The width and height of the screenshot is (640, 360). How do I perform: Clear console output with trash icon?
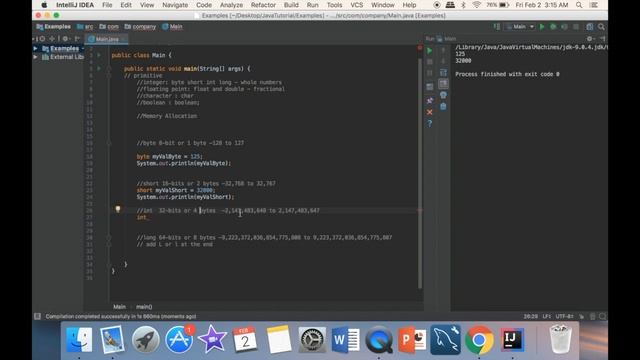[443, 106]
